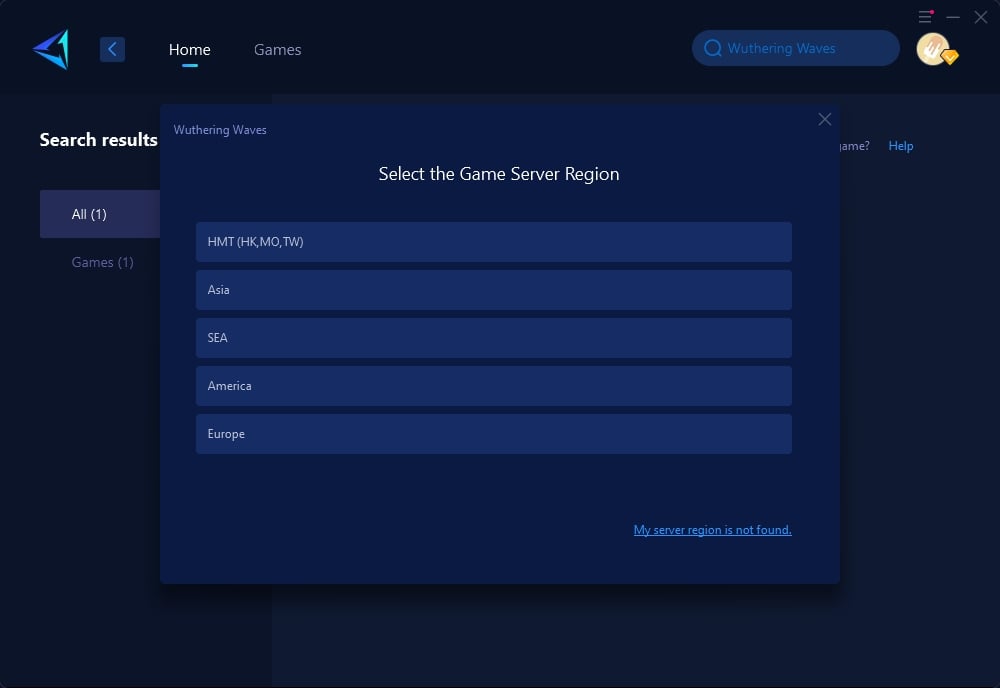
Task: Click the search magnifier icon
Action: (712, 48)
